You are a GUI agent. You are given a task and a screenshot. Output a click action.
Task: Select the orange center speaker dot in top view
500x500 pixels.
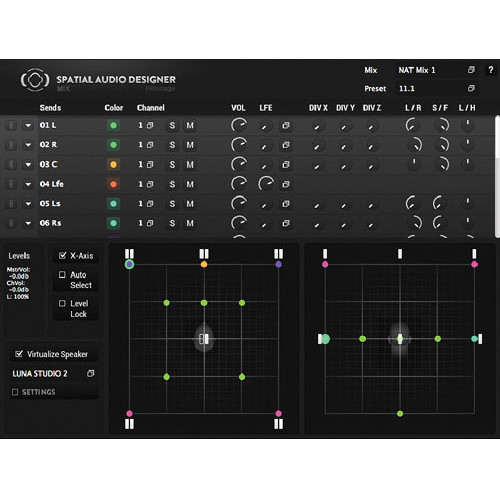pos(204,264)
